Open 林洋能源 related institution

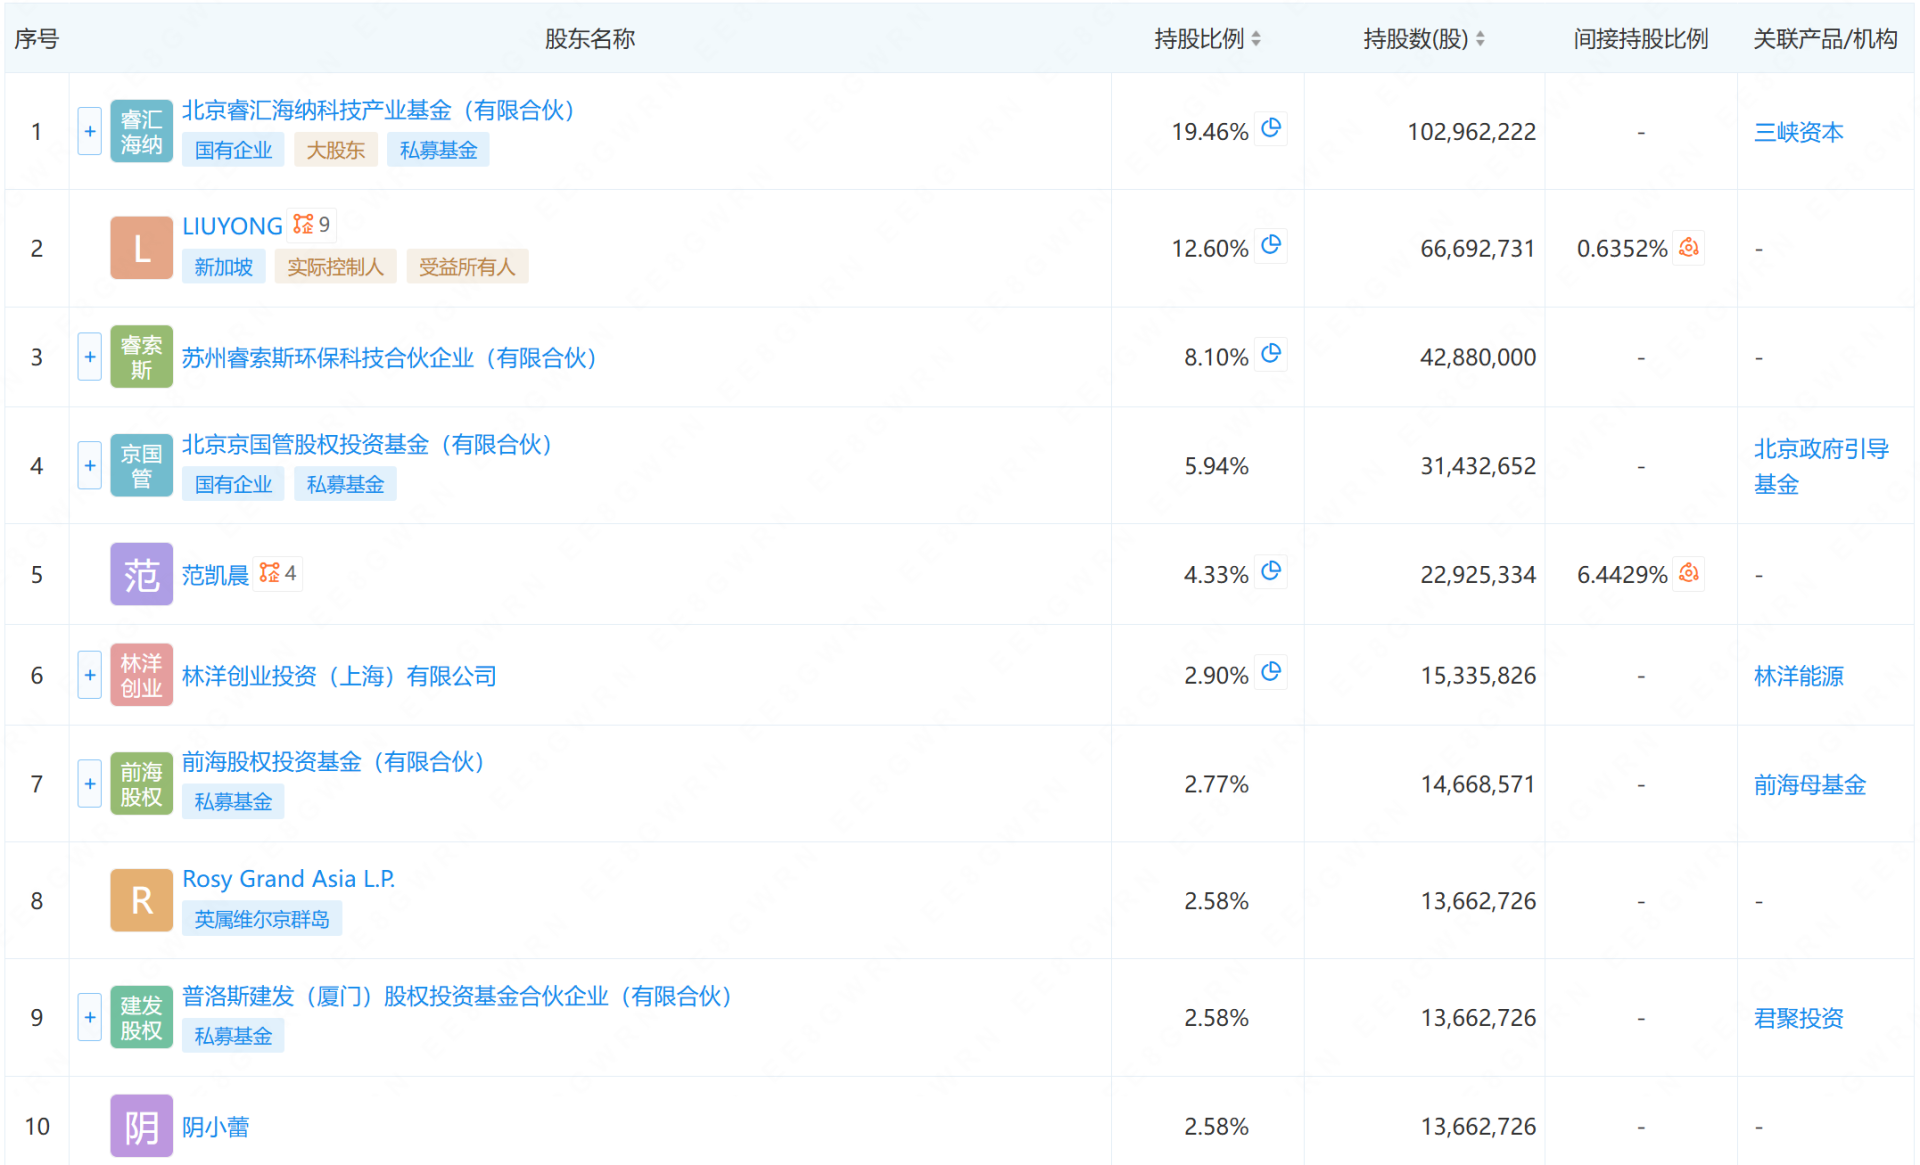point(1798,676)
